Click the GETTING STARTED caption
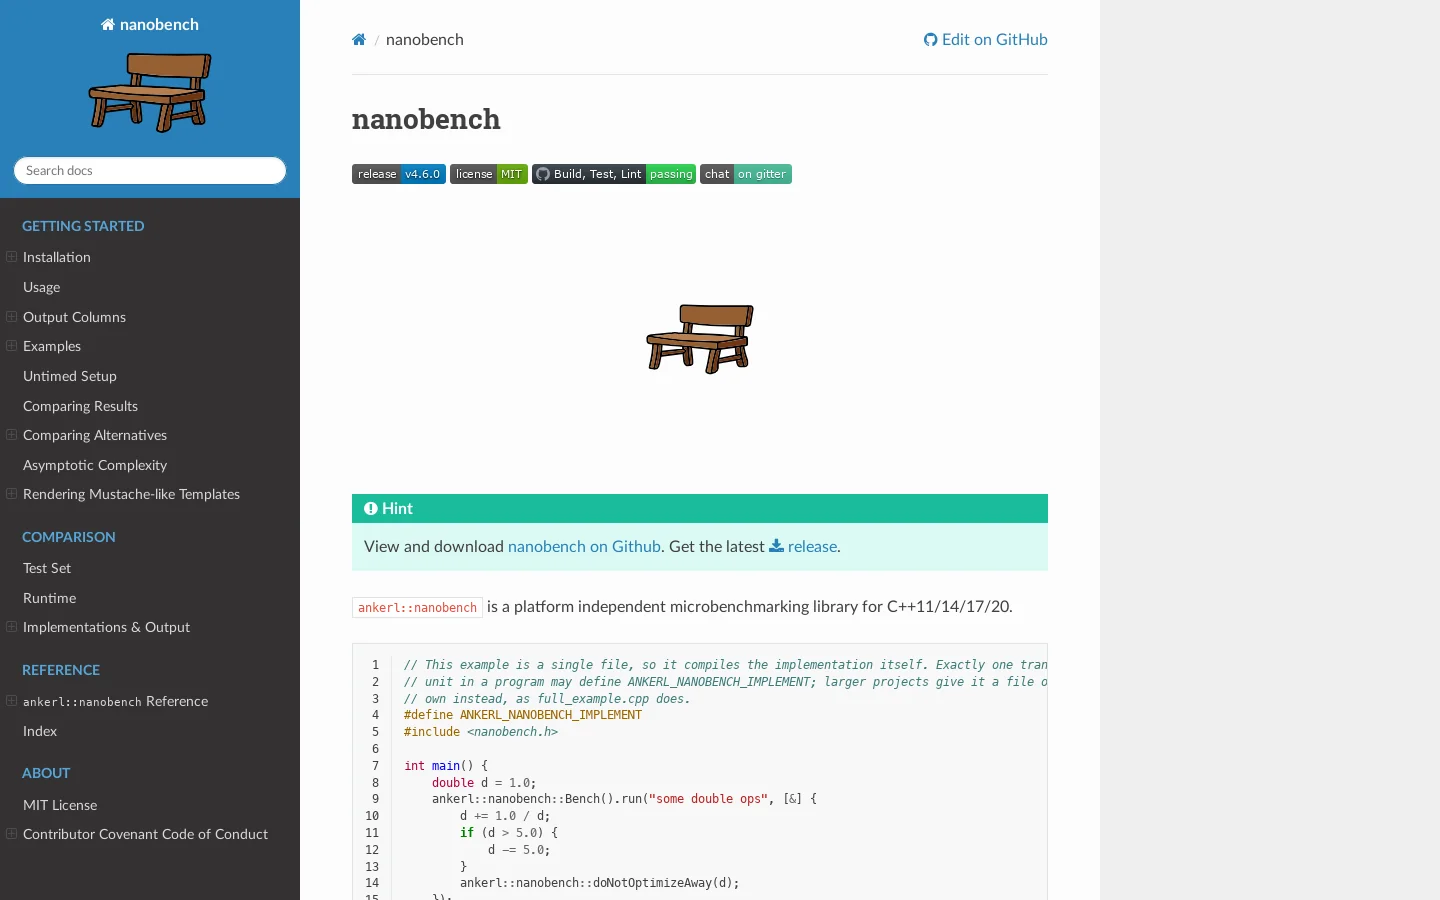 [x=83, y=226]
